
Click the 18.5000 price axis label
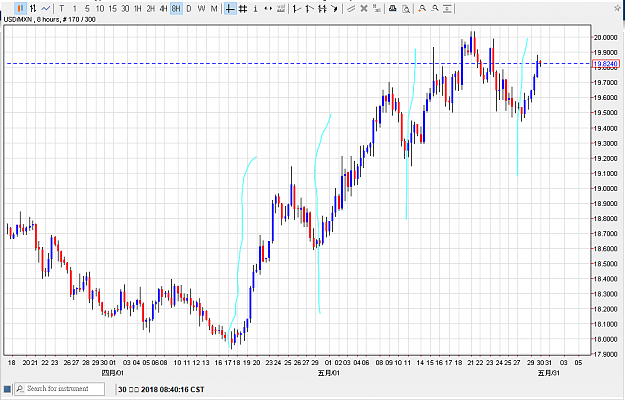coord(605,264)
